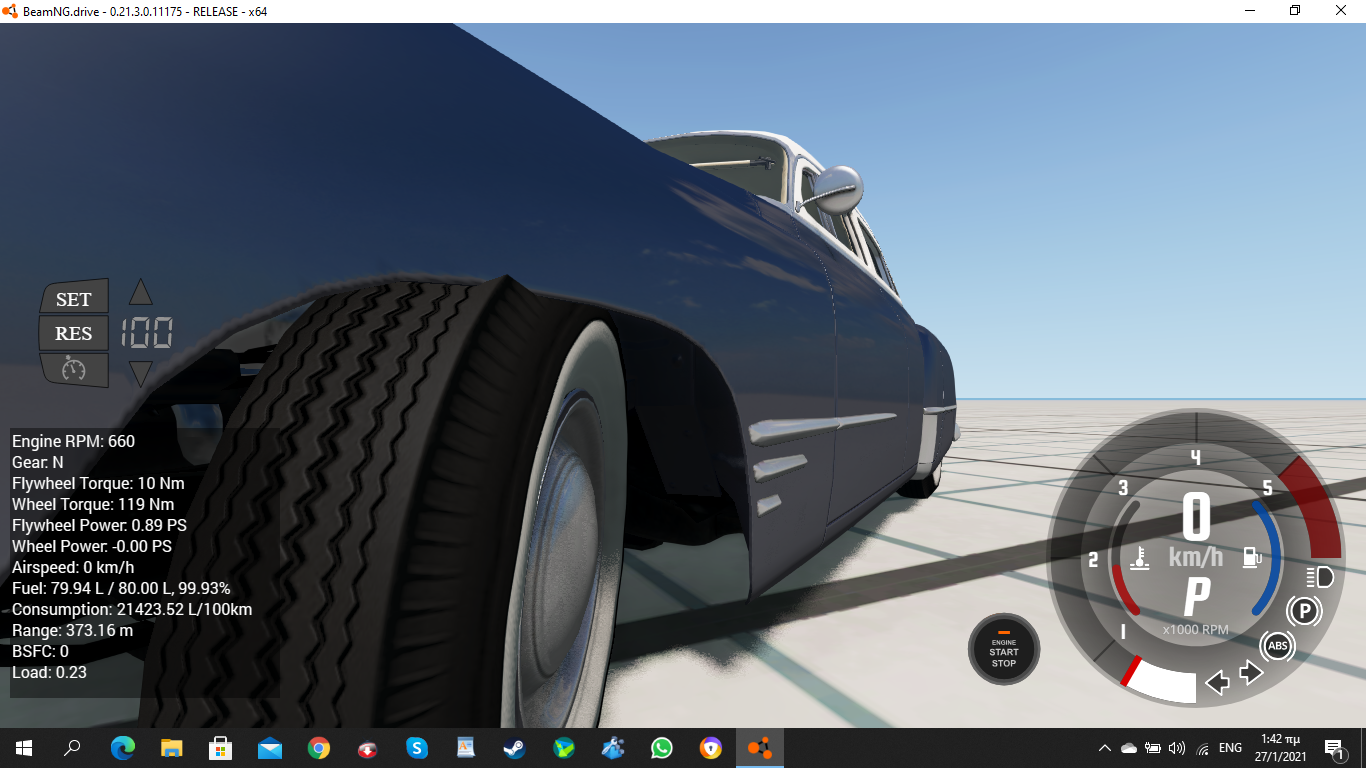Click the Consumption: 21423.52 L/100km line
This screenshot has height=768, width=1366.
pos(132,609)
